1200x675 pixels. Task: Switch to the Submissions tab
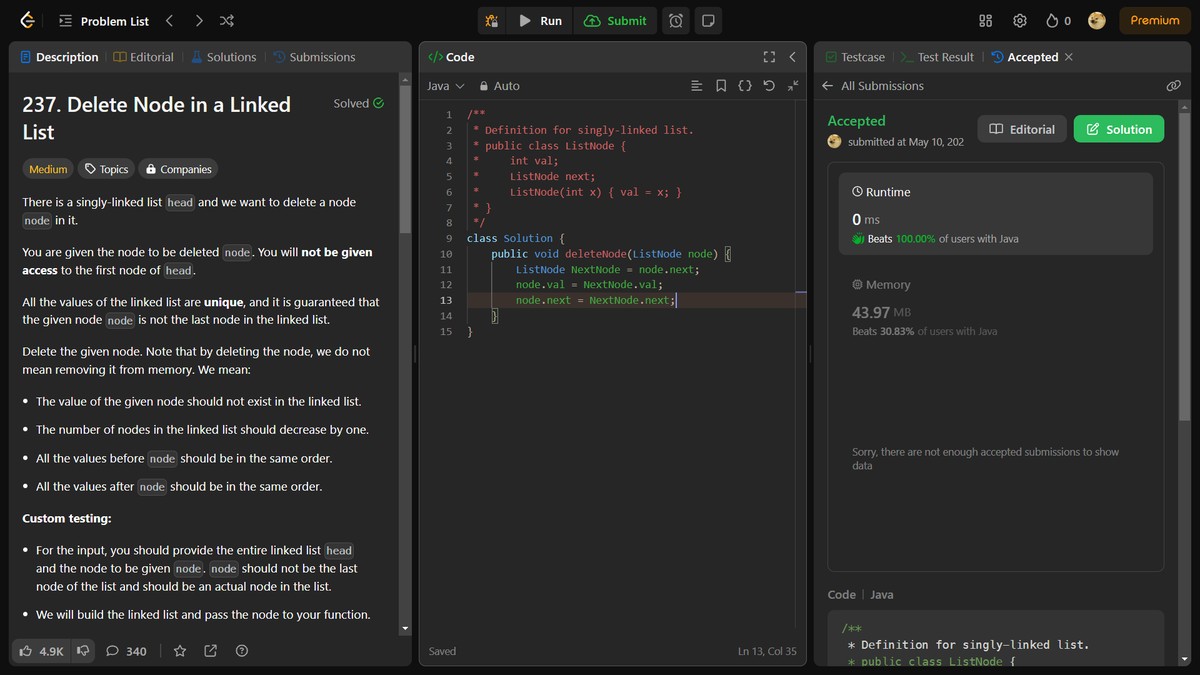[314, 57]
